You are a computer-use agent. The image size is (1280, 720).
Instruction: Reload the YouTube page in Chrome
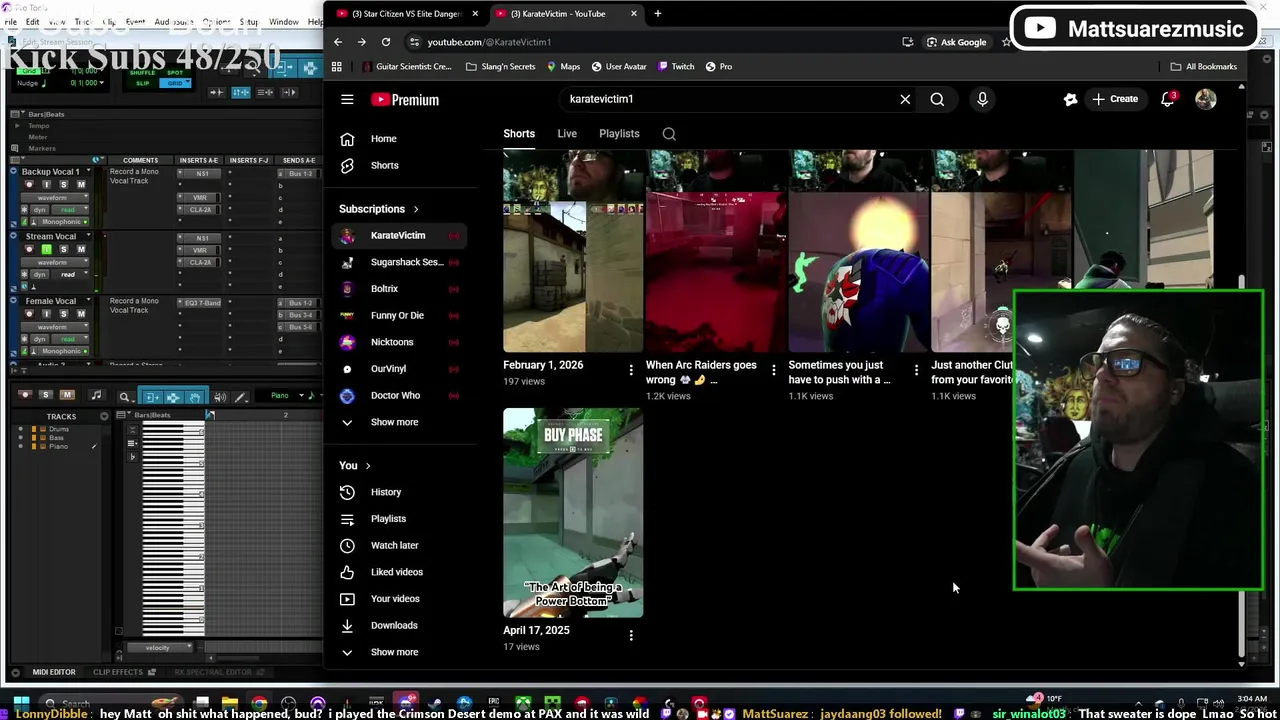click(386, 42)
